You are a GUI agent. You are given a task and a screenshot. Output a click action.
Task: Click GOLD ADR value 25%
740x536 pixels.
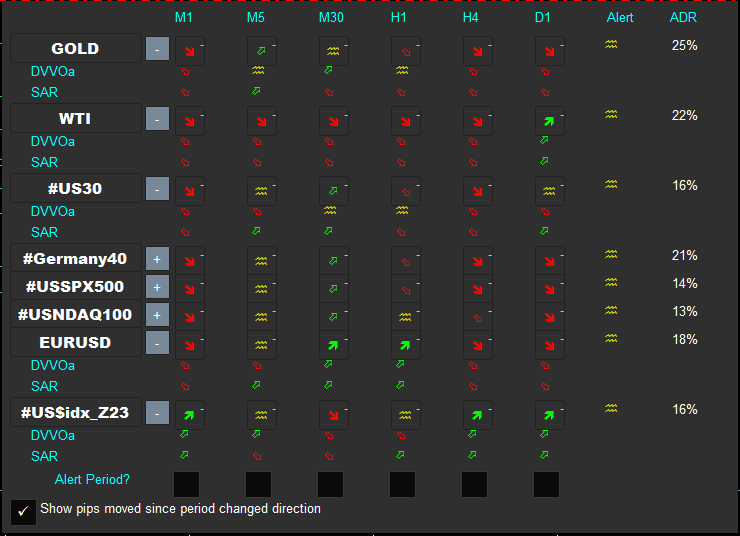tap(685, 45)
